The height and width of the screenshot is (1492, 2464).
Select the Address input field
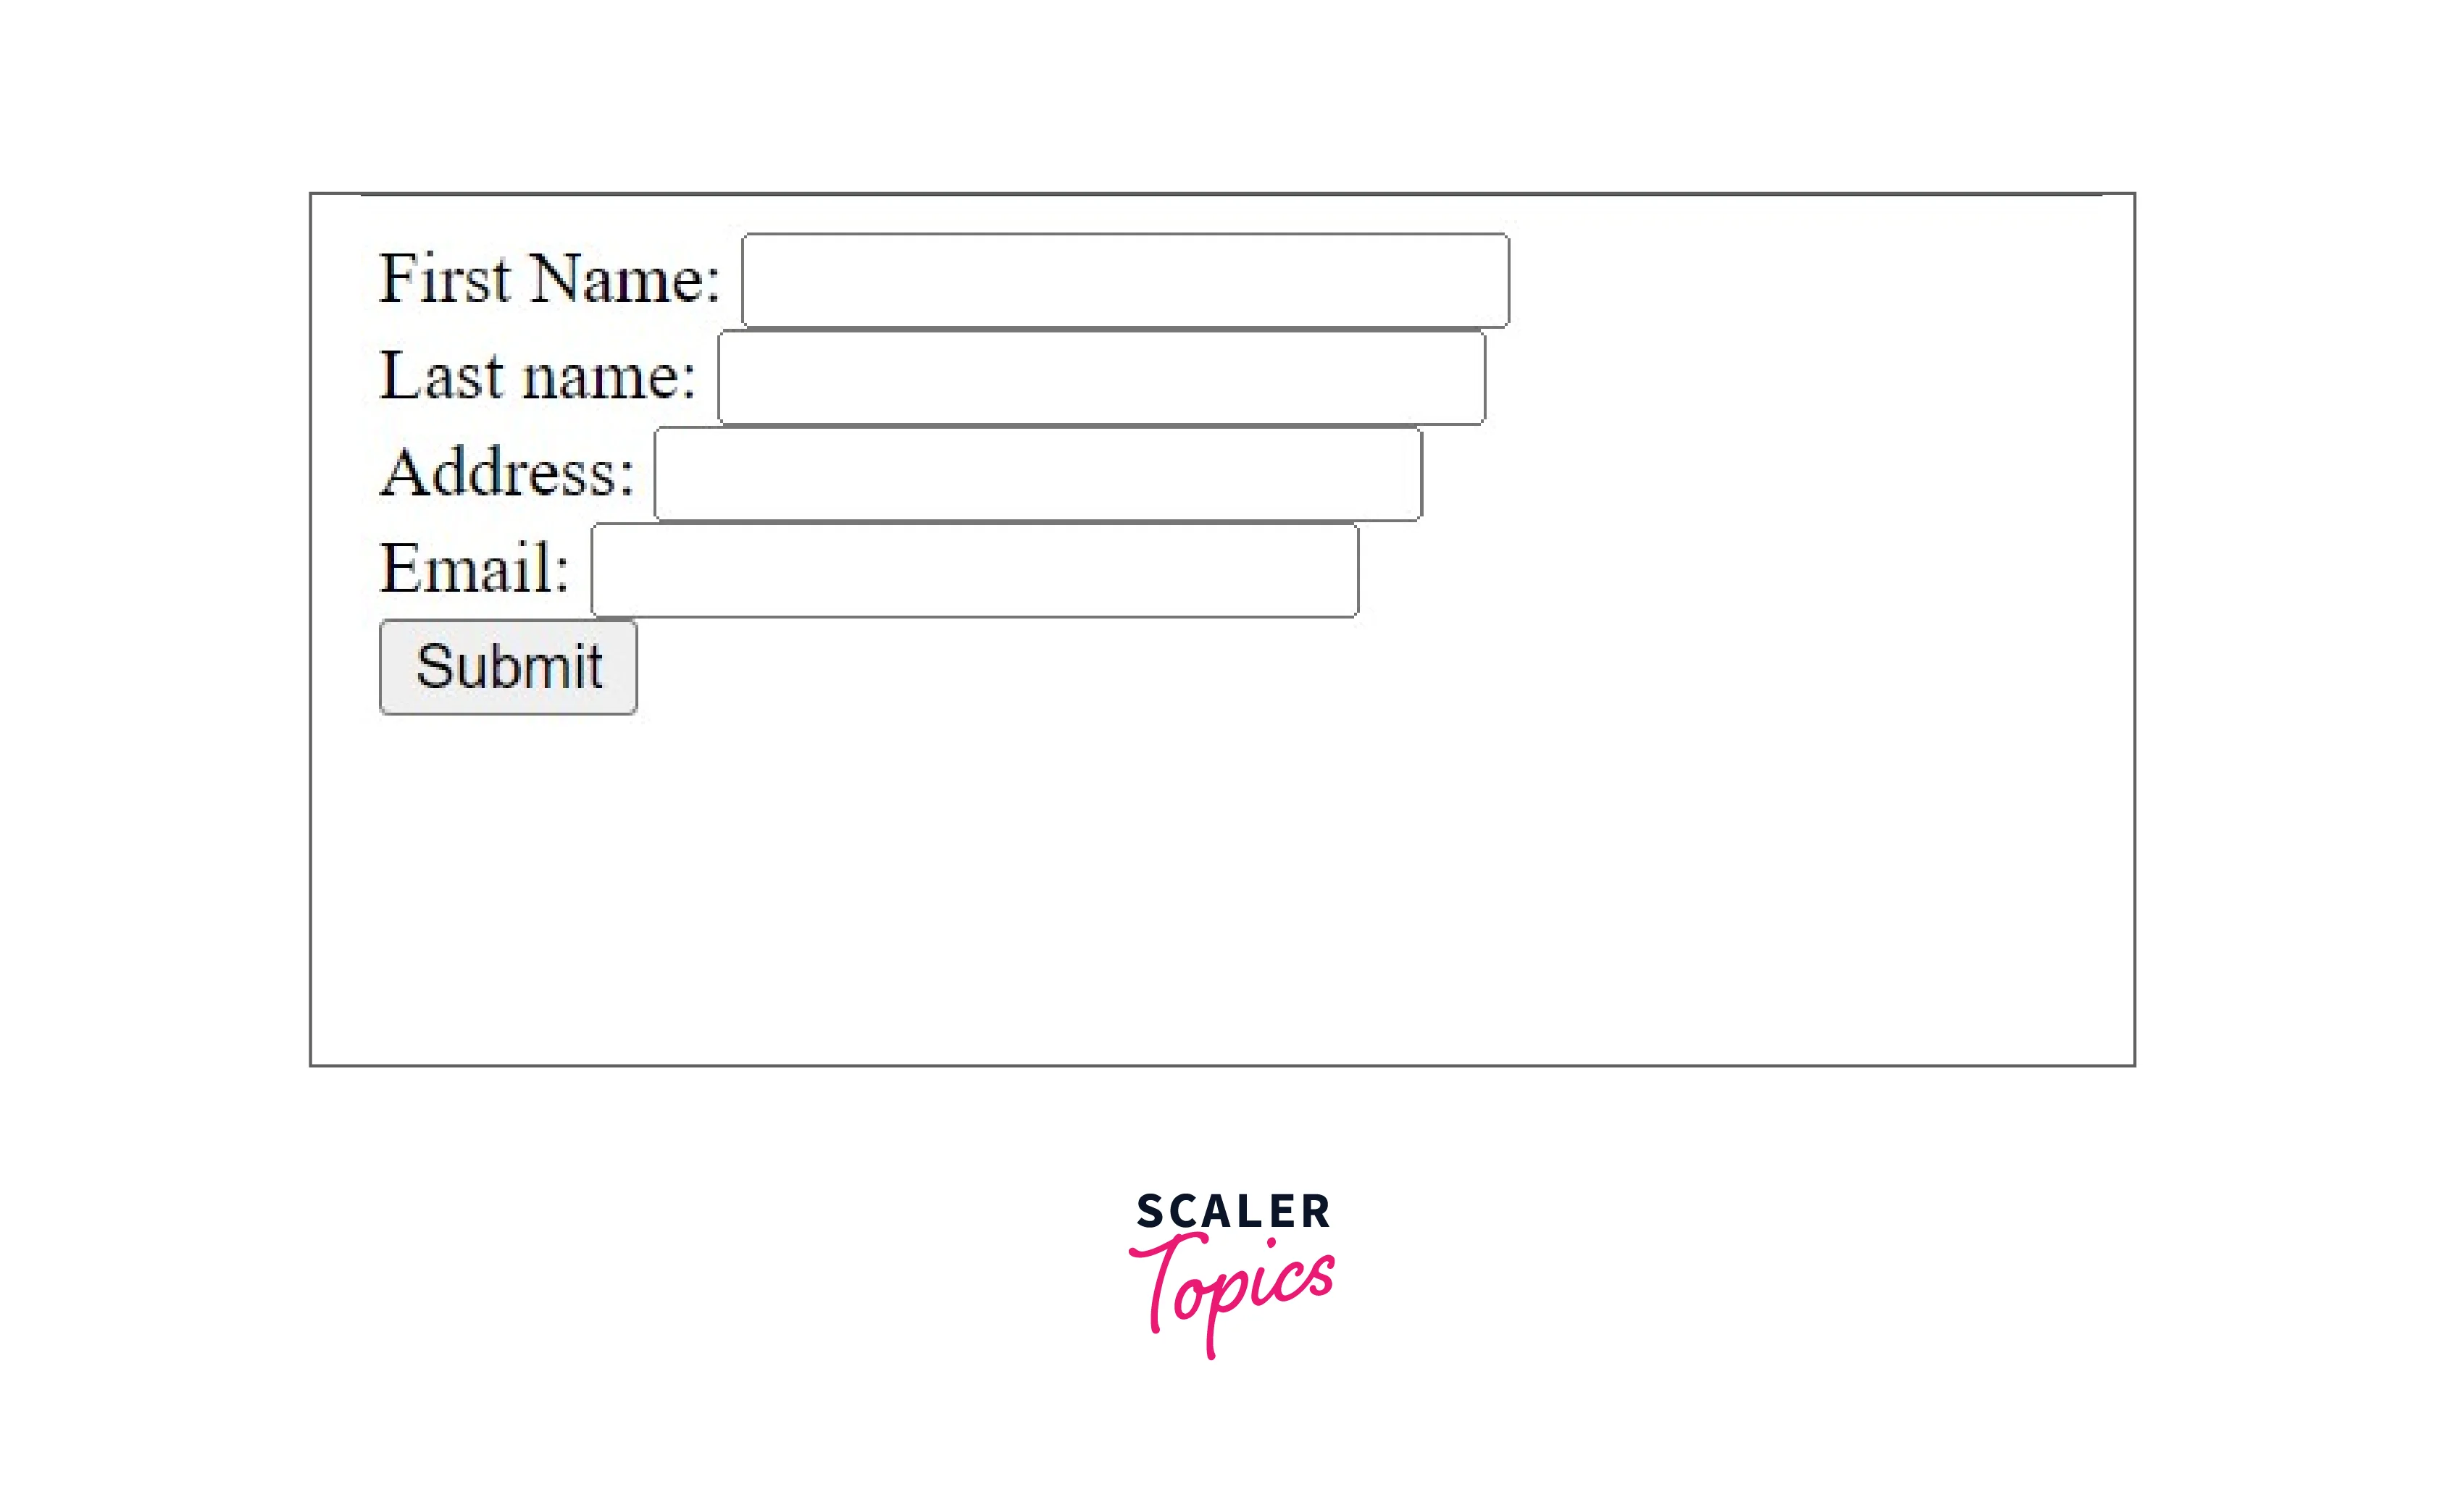pyautogui.click(x=1038, y=474)
